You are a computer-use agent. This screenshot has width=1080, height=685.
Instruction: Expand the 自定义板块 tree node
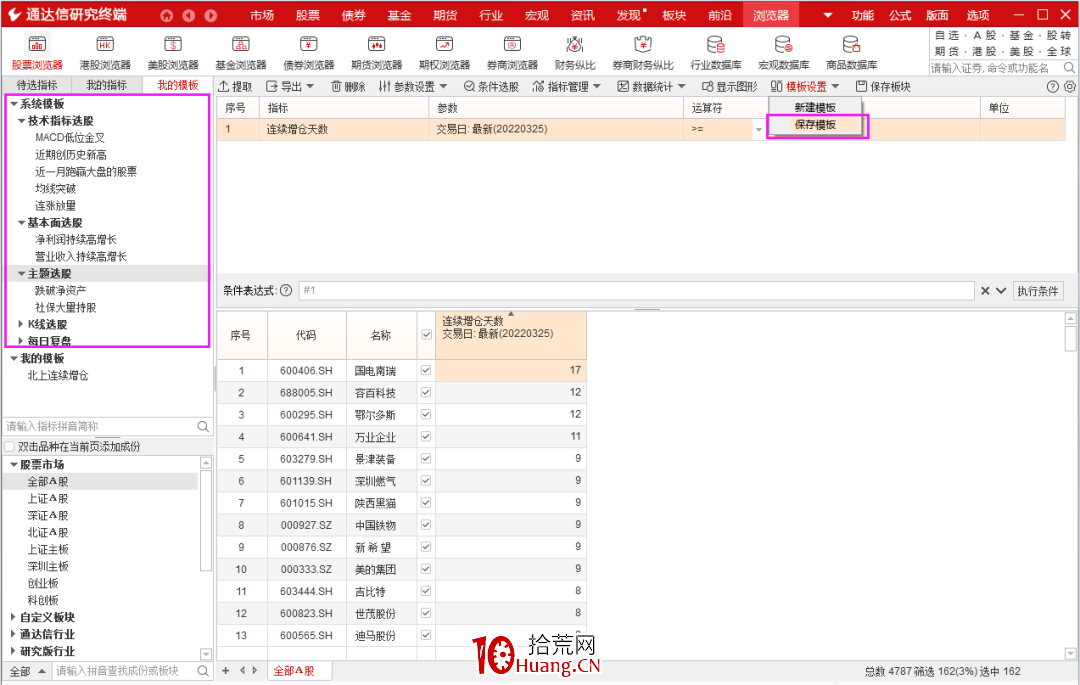coord(13,617)
